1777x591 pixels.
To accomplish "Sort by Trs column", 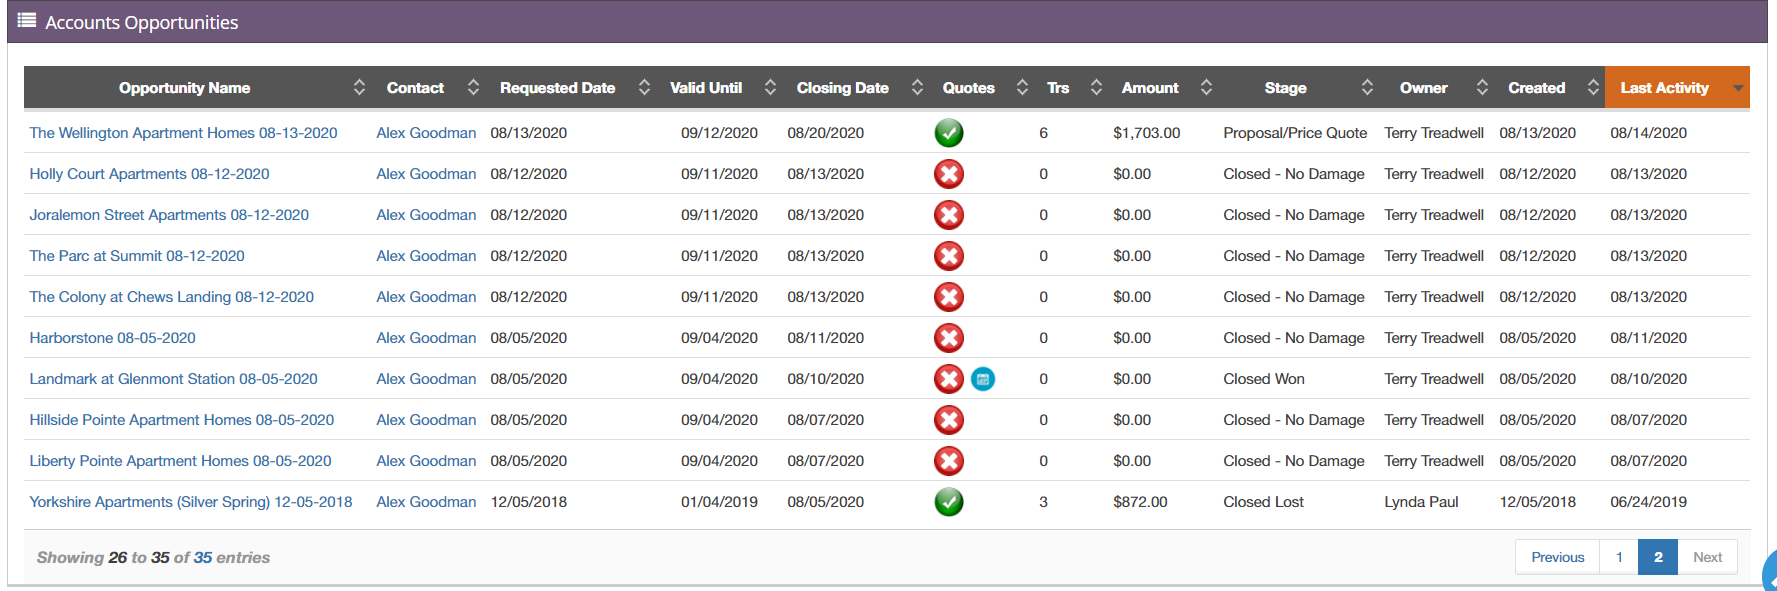I will 1071,88.
